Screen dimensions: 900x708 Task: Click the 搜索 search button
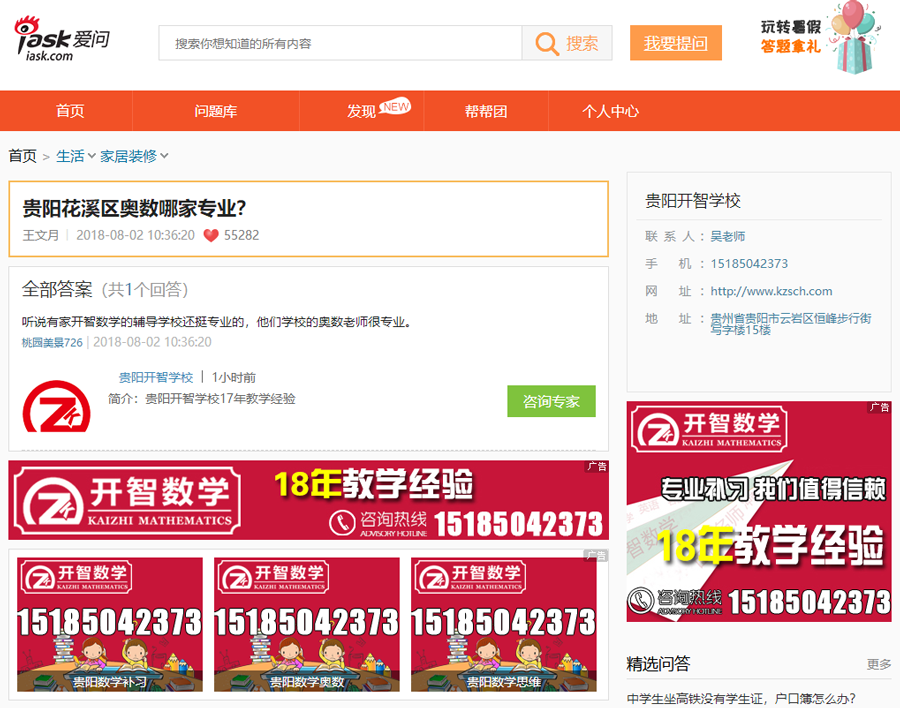(x=567, y=43)
